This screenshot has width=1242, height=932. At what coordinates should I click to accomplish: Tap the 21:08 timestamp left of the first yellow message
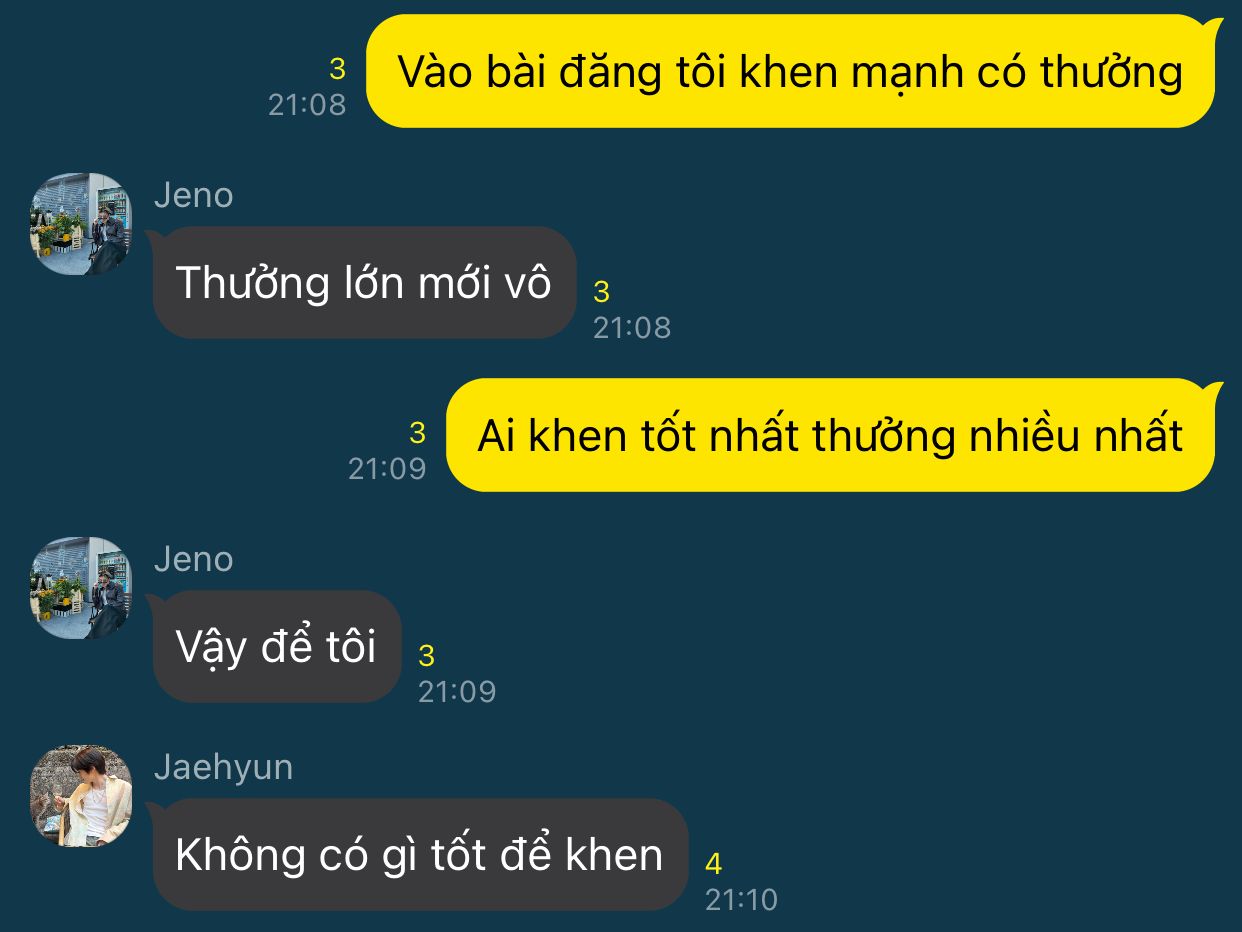coord(307,104)
